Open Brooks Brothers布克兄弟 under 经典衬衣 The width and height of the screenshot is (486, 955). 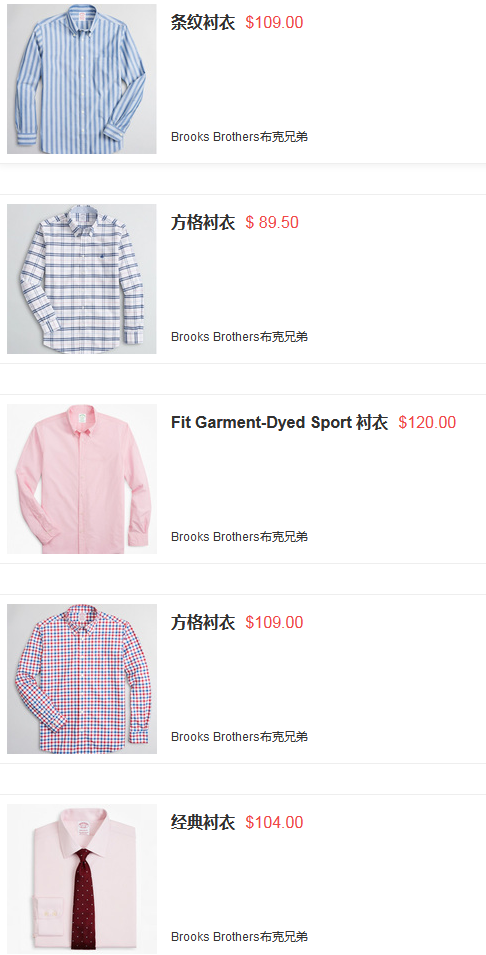pos(239,937)
